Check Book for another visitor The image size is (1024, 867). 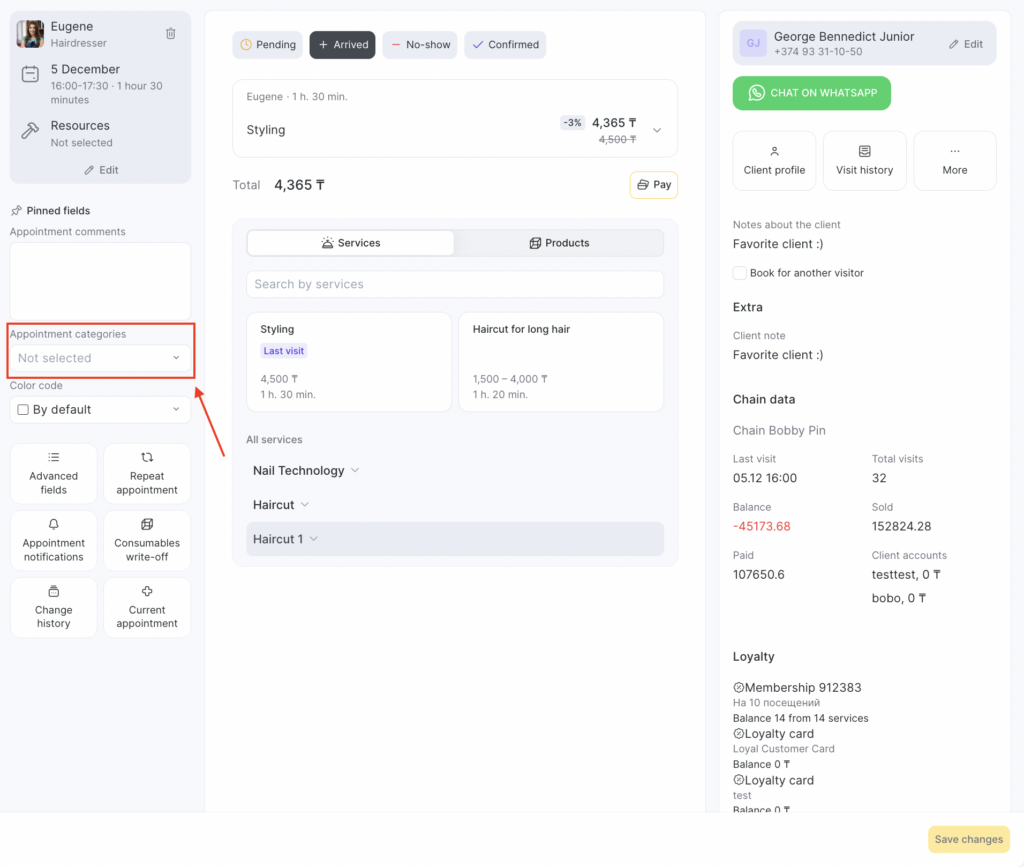740,273
